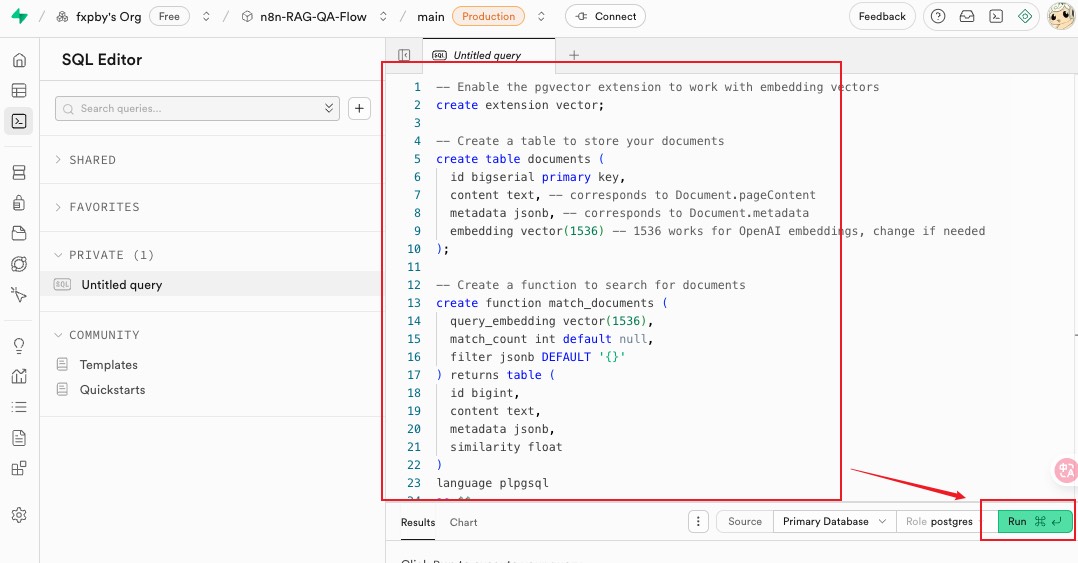
Task: Open the Primary Database dropdown
Action: [x=834, y=521]
